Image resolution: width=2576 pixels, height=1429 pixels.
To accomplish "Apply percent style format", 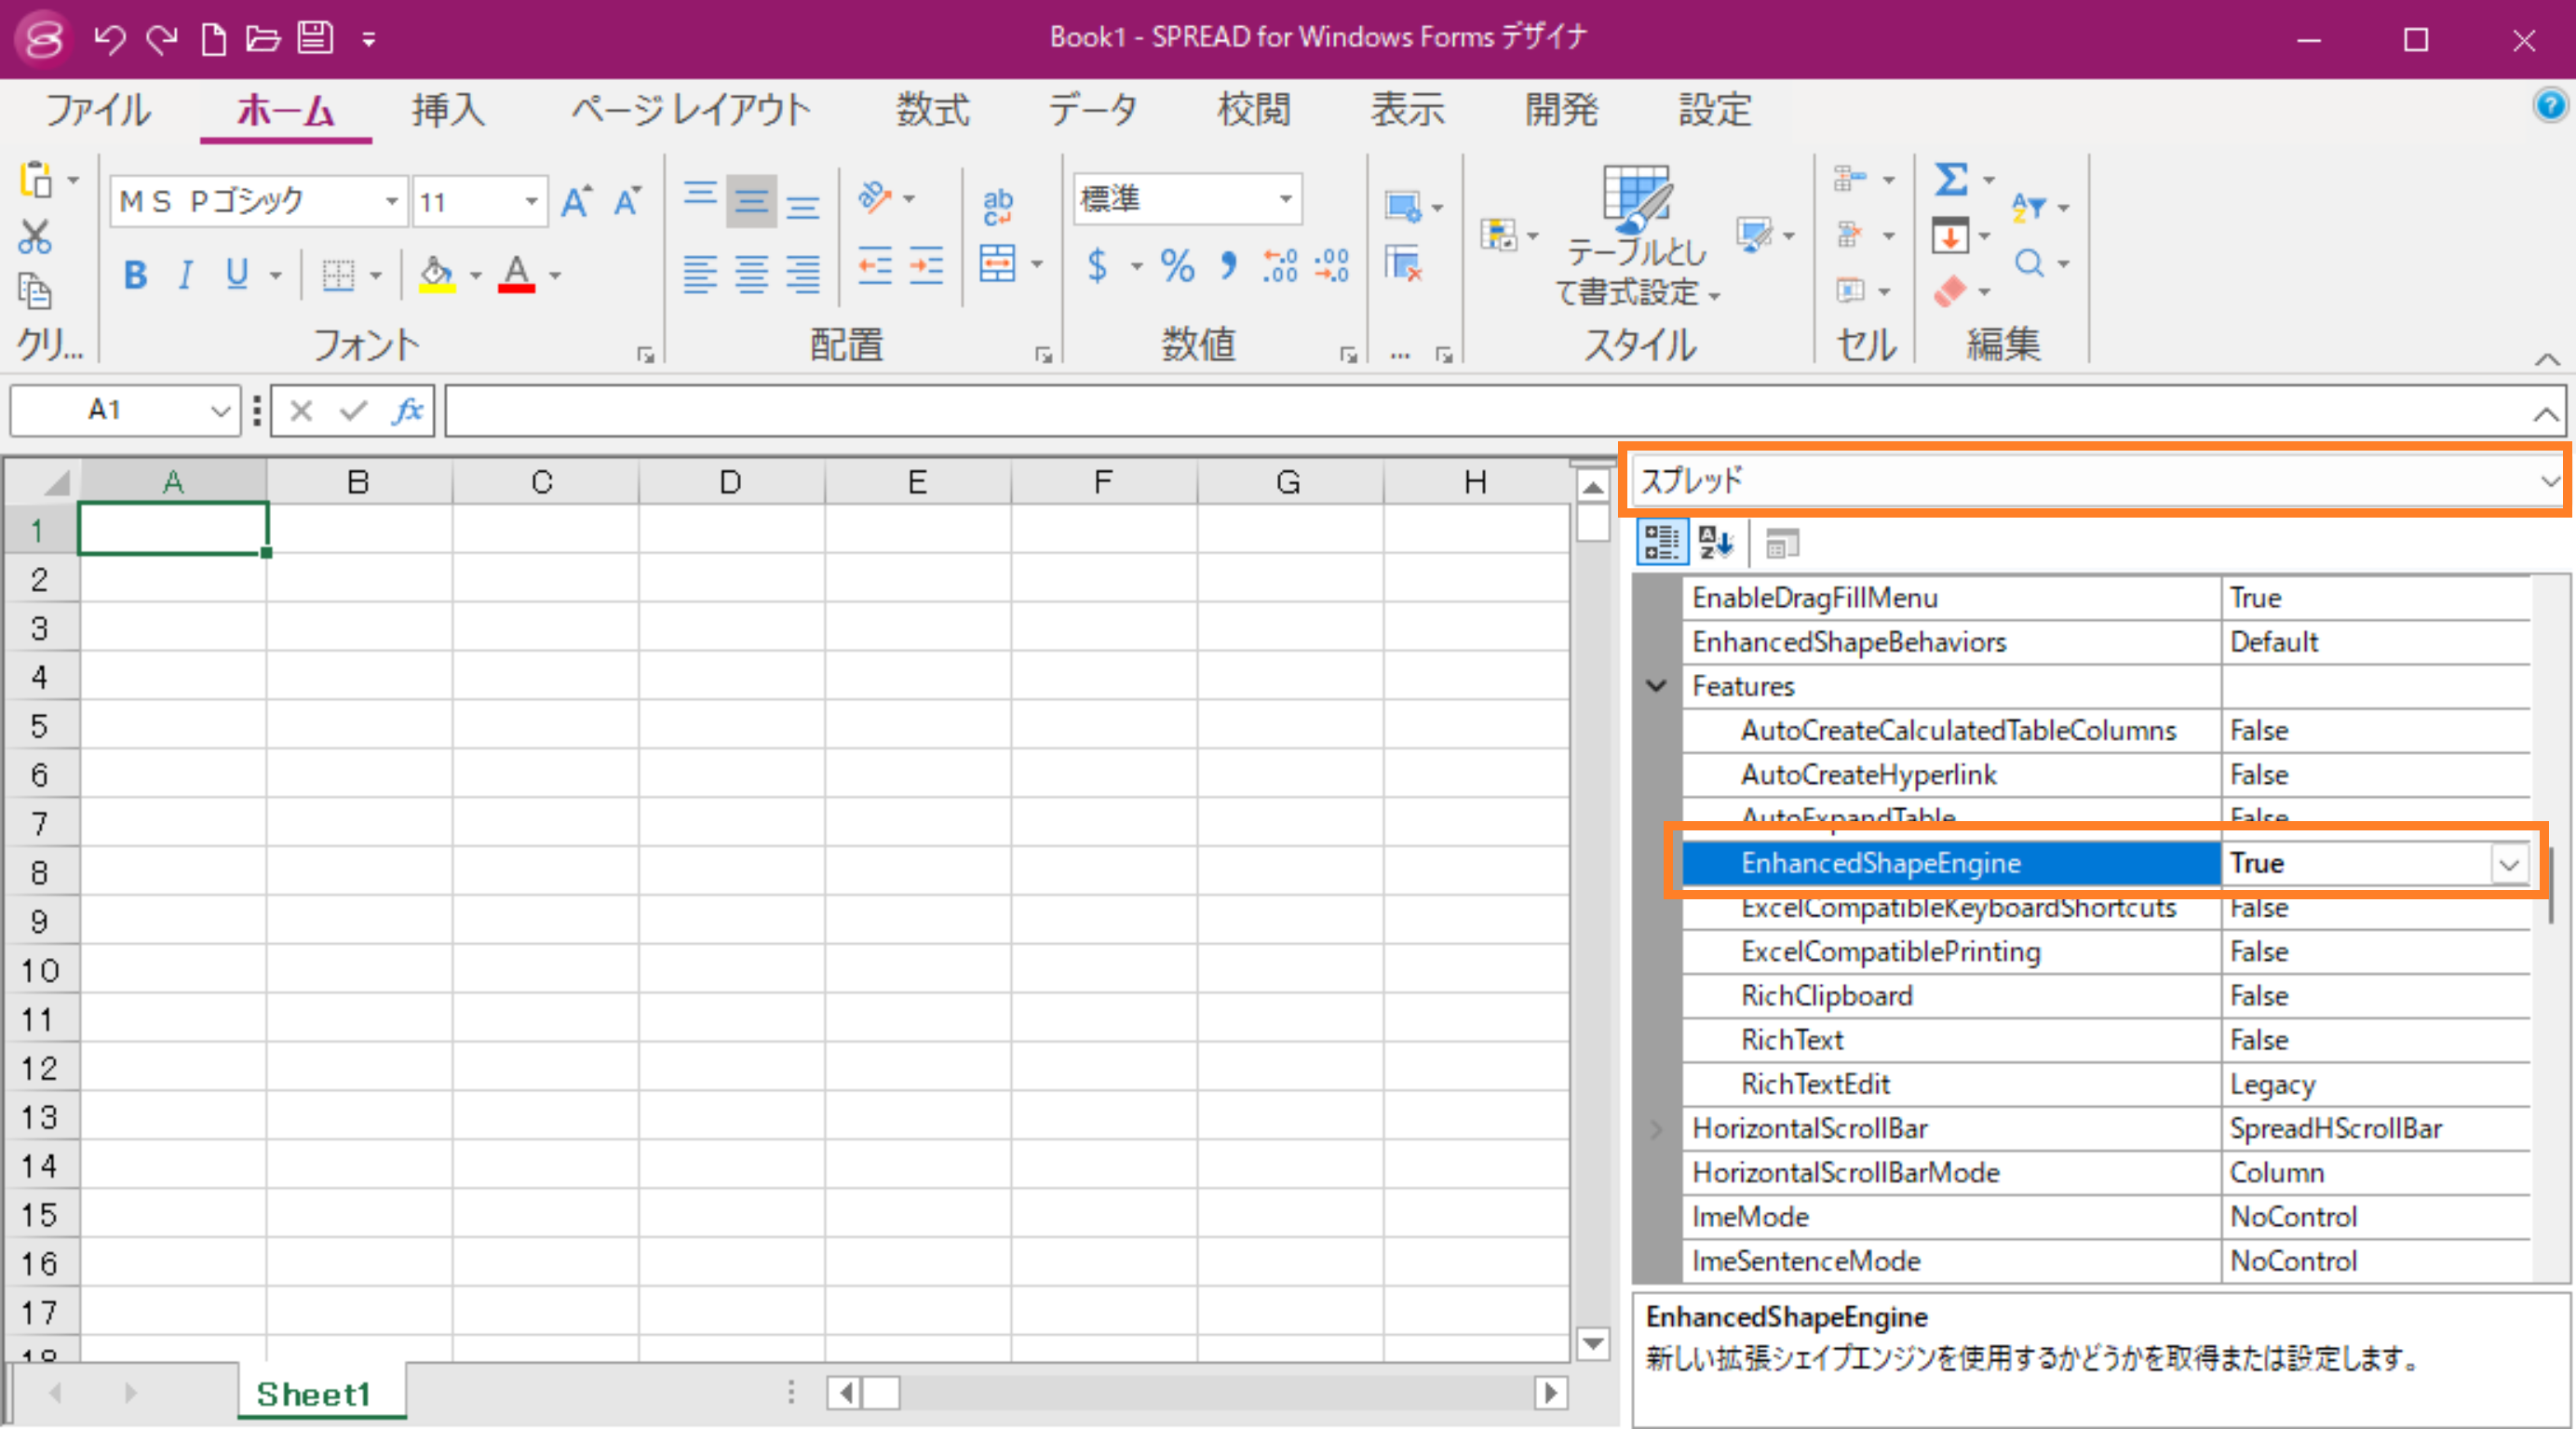I will coord(1177,265).
